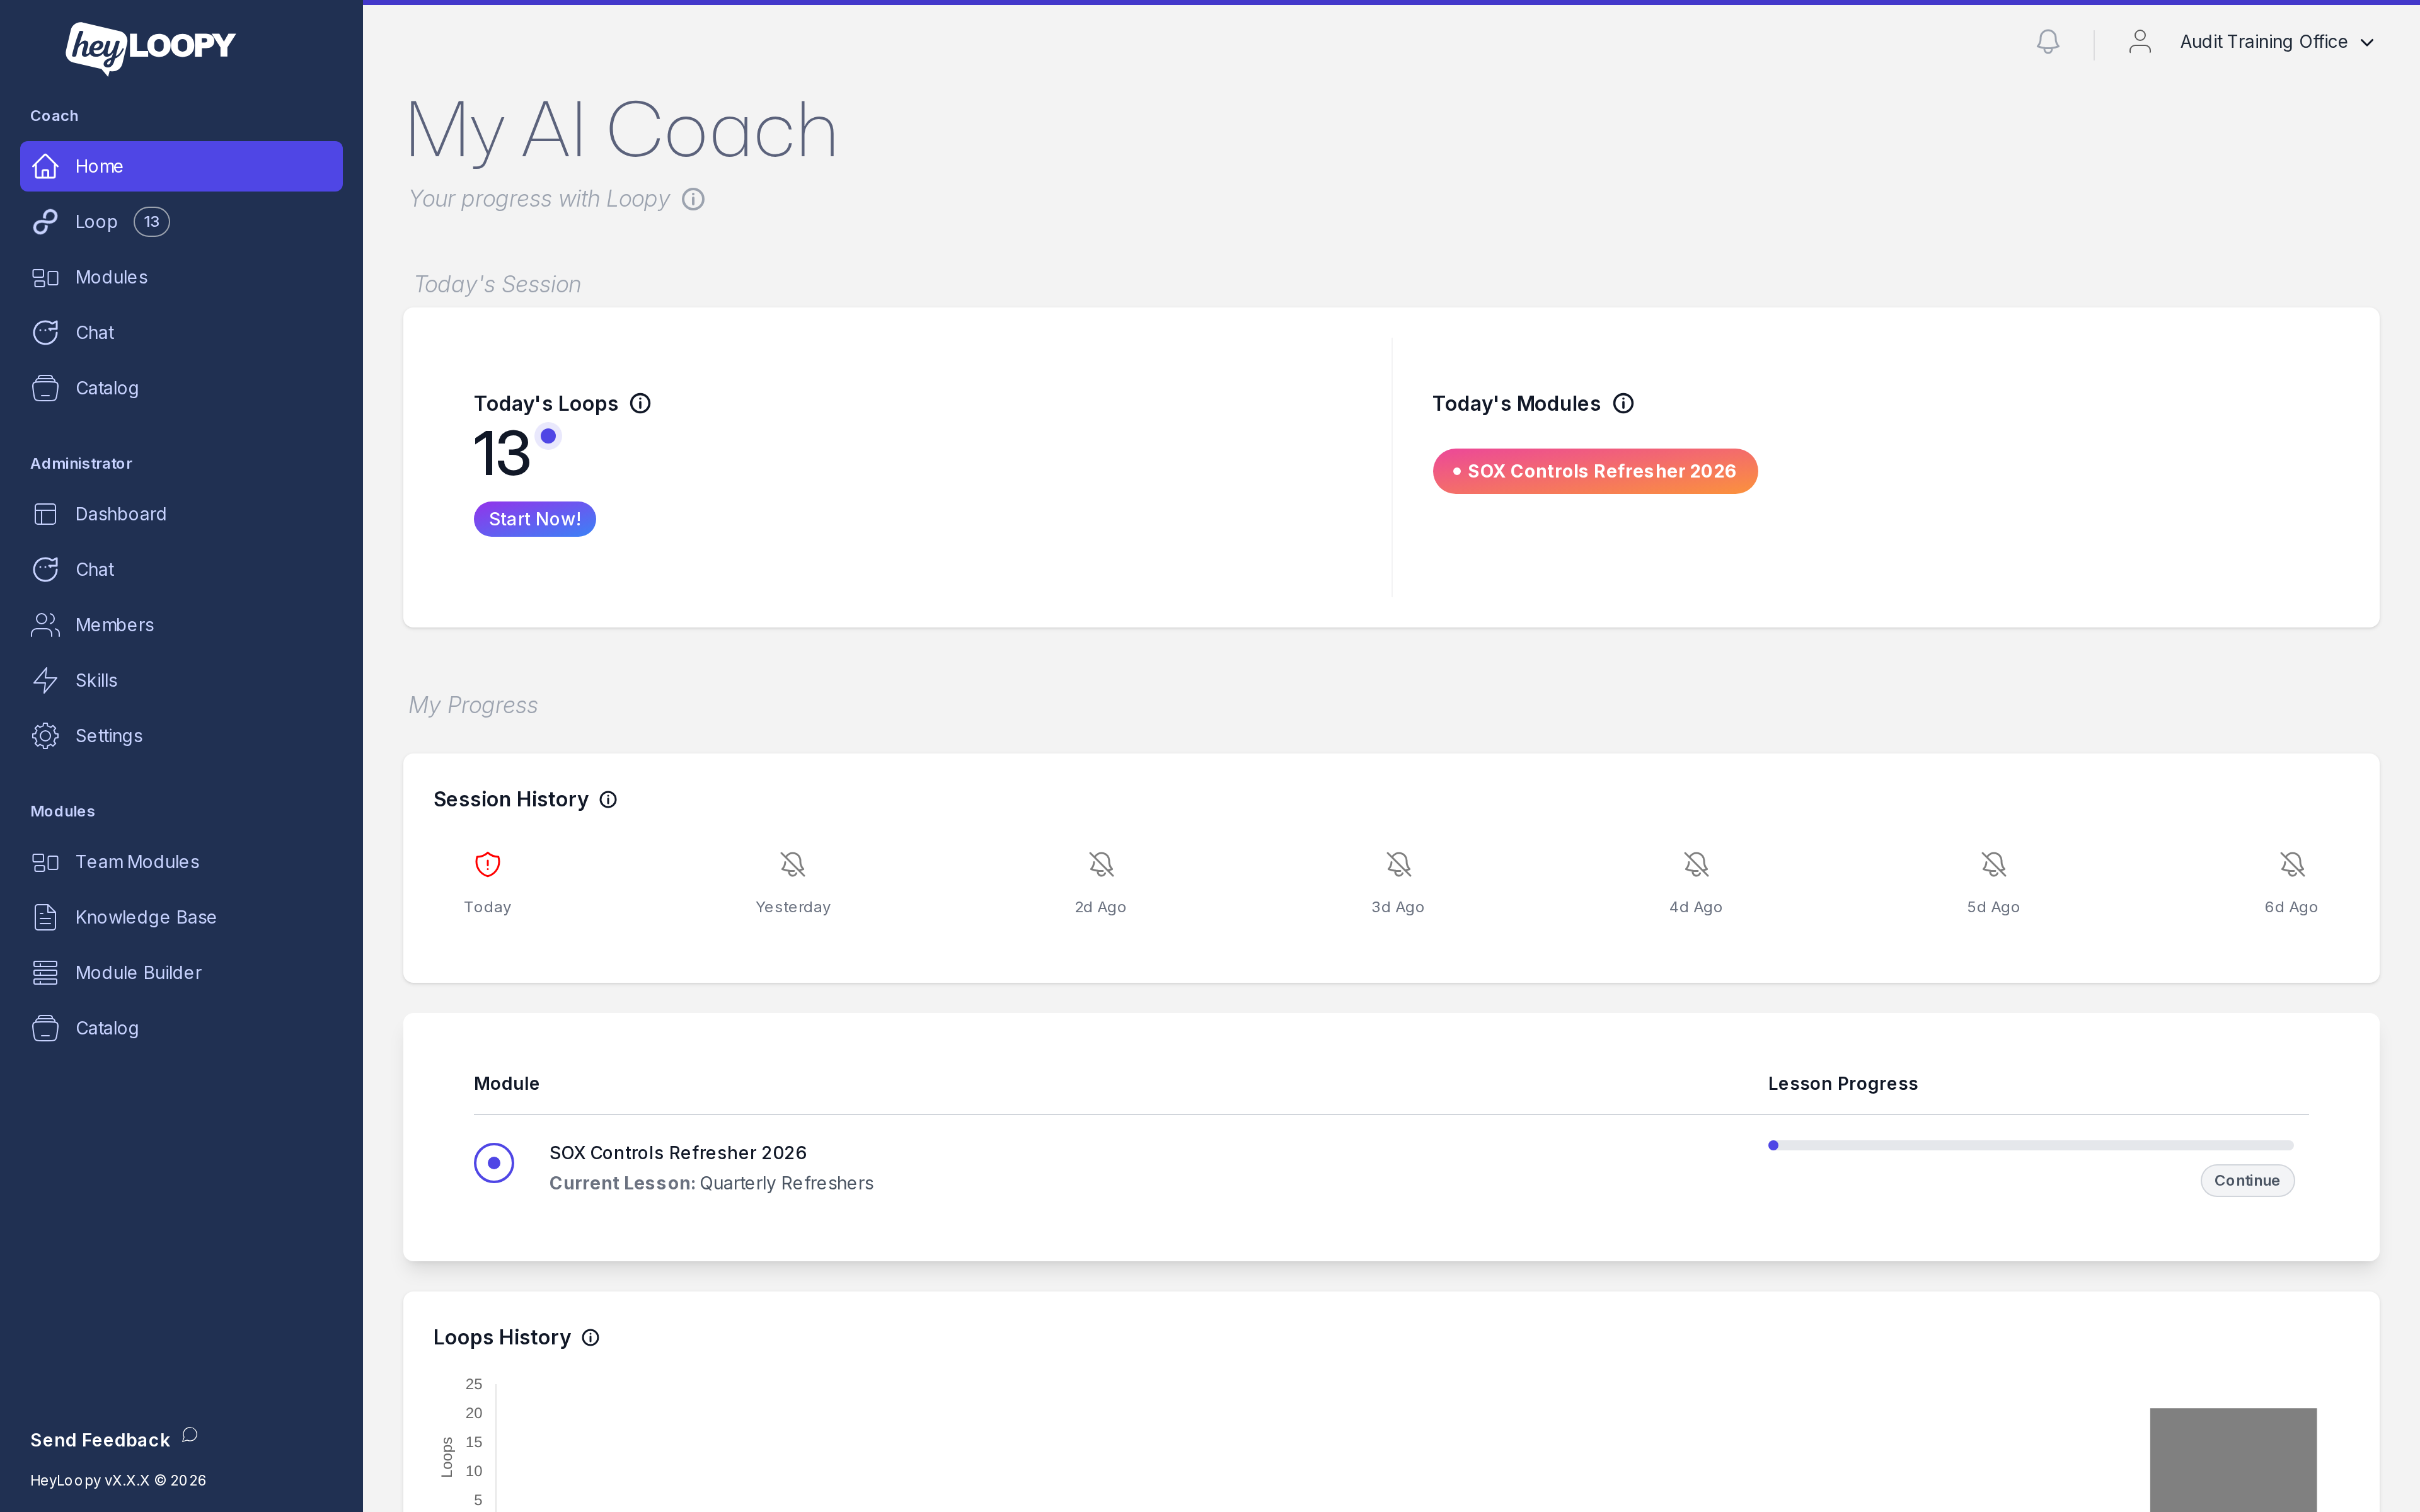Open the Administrator Dashboard

pyautogui.click(x=181, y=514)
